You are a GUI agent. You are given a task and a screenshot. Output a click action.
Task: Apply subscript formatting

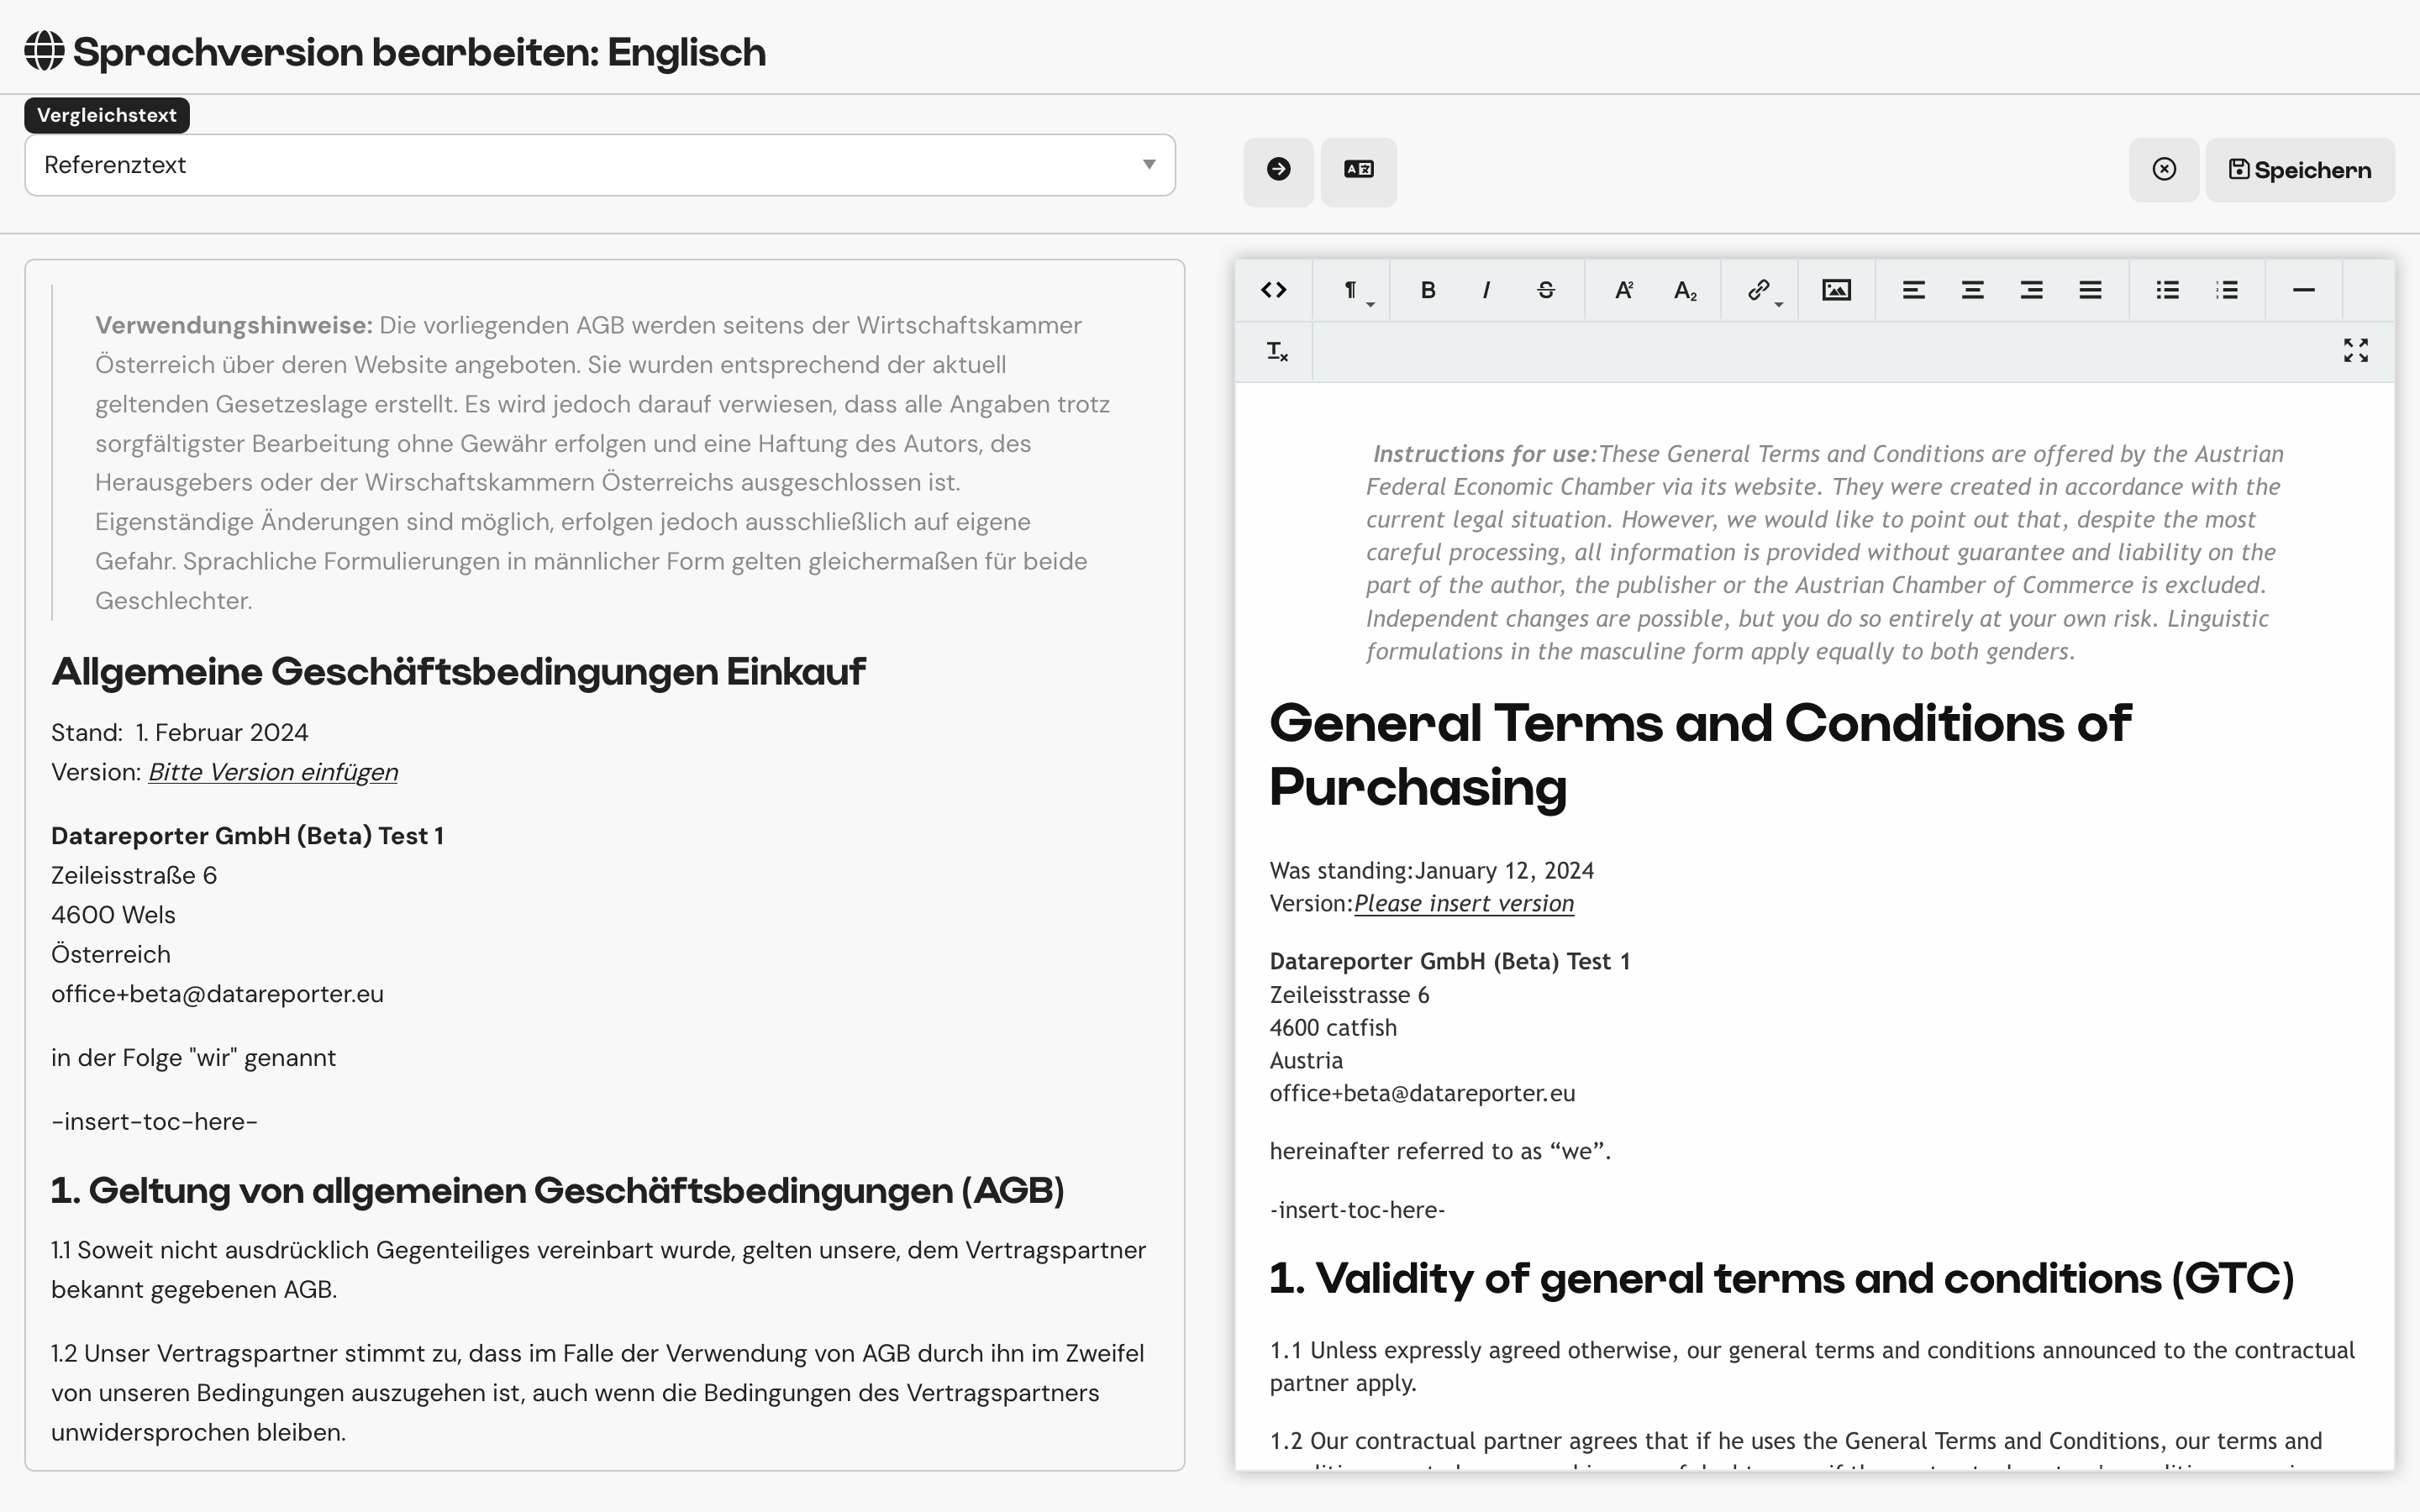coord(1684,290)
